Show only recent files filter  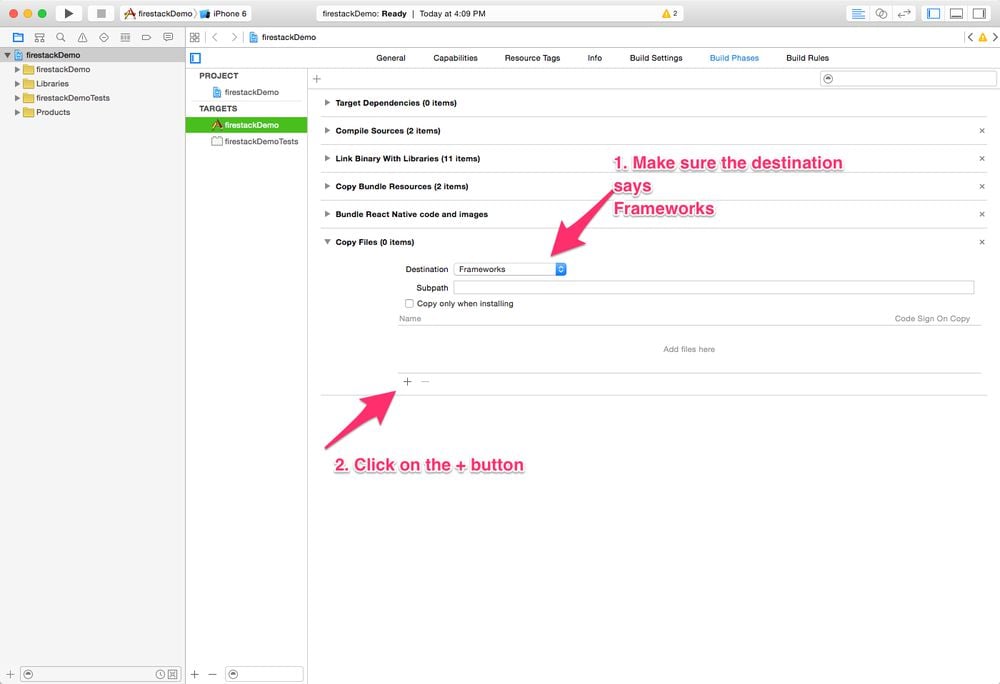160,674
